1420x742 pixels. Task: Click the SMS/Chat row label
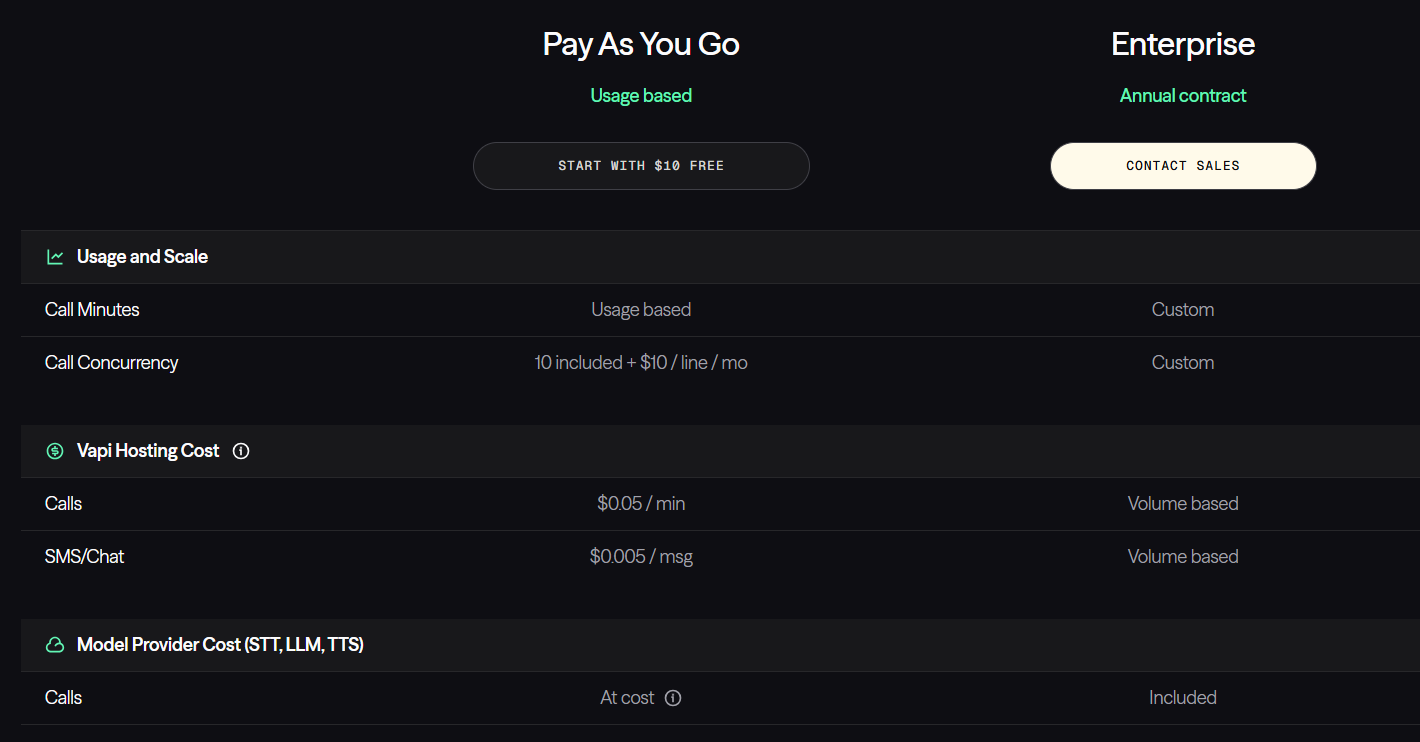(84, 557)
